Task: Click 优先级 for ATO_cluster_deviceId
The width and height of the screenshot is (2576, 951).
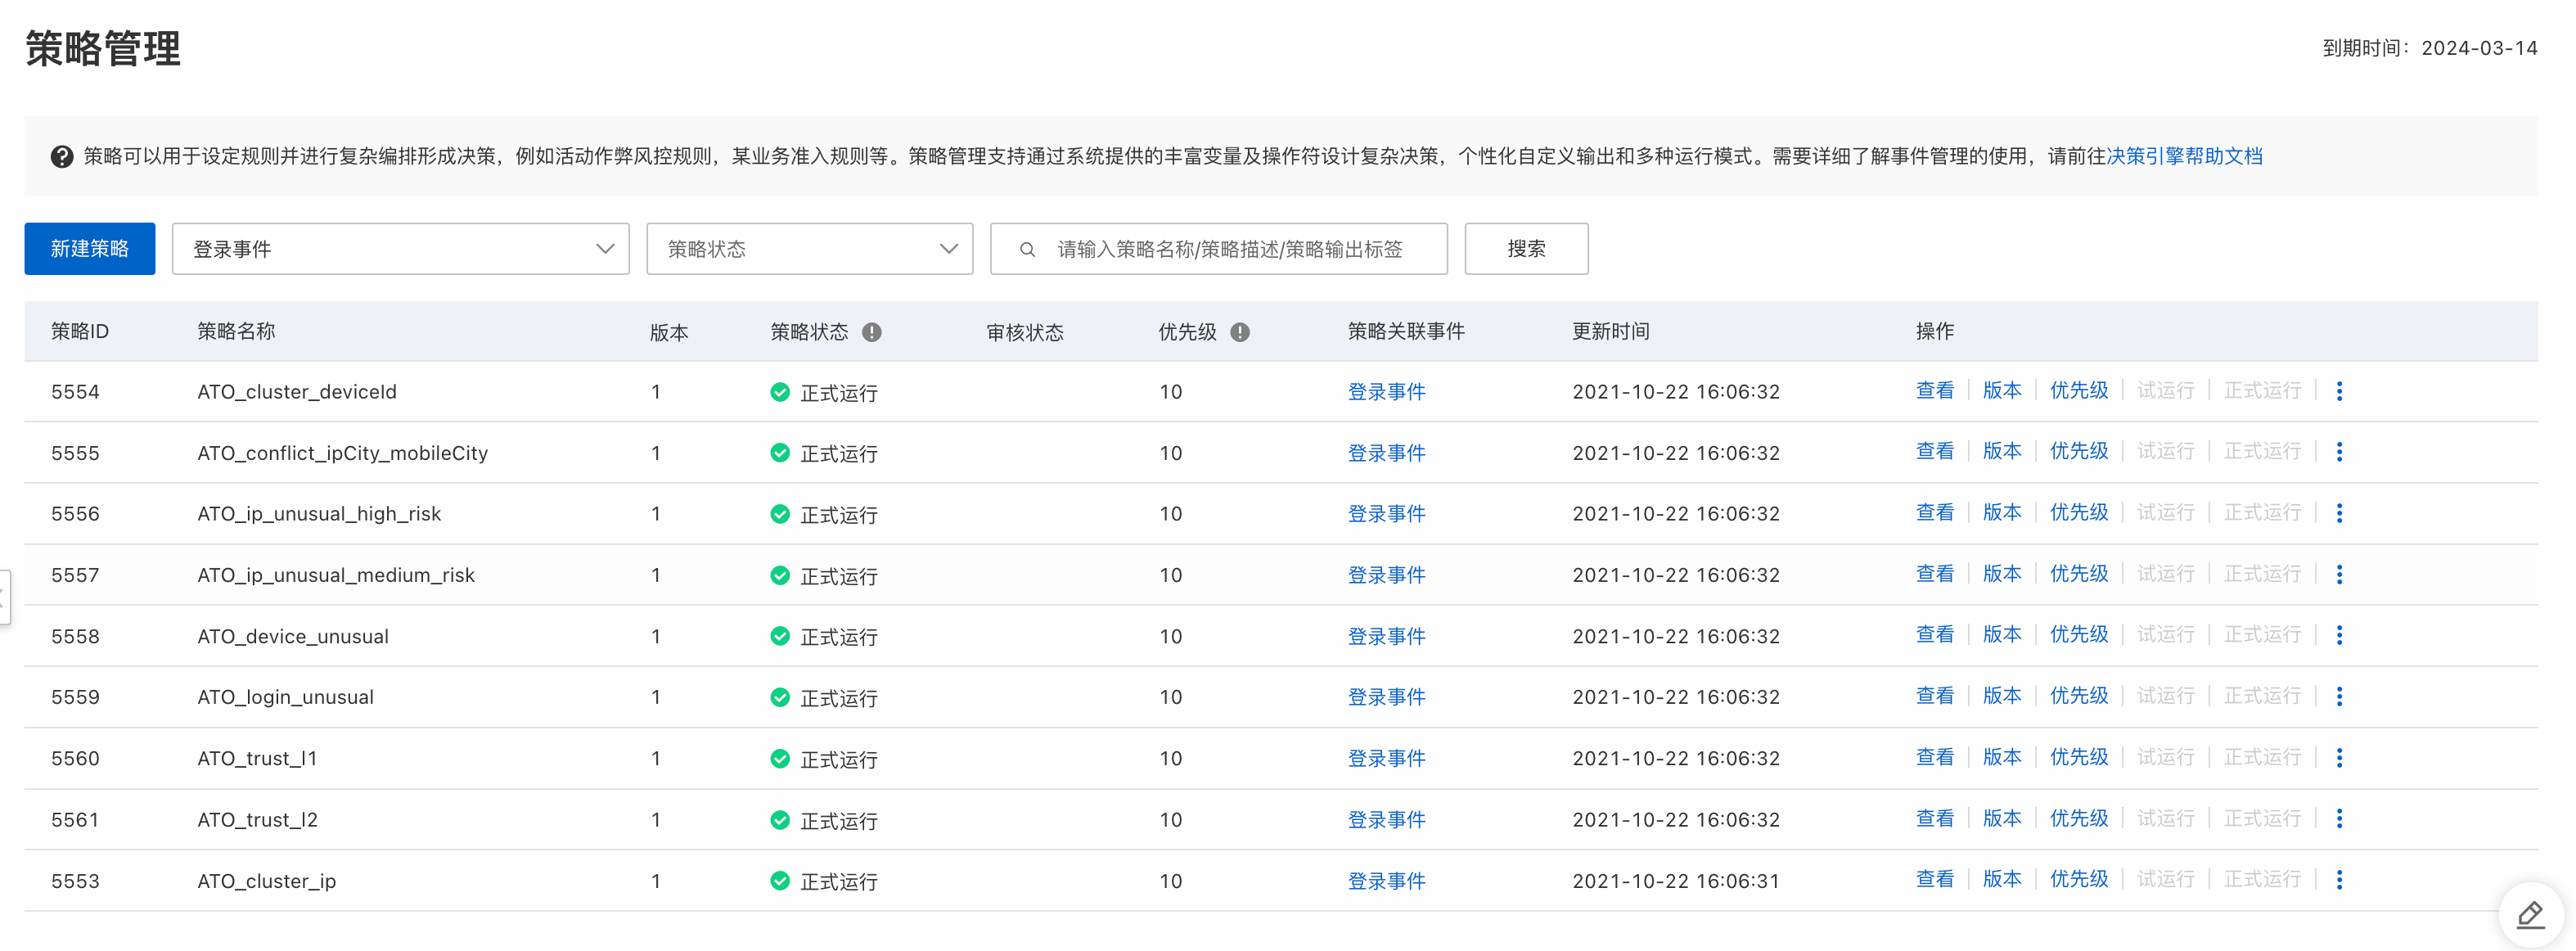Action: pos(2079,391)
